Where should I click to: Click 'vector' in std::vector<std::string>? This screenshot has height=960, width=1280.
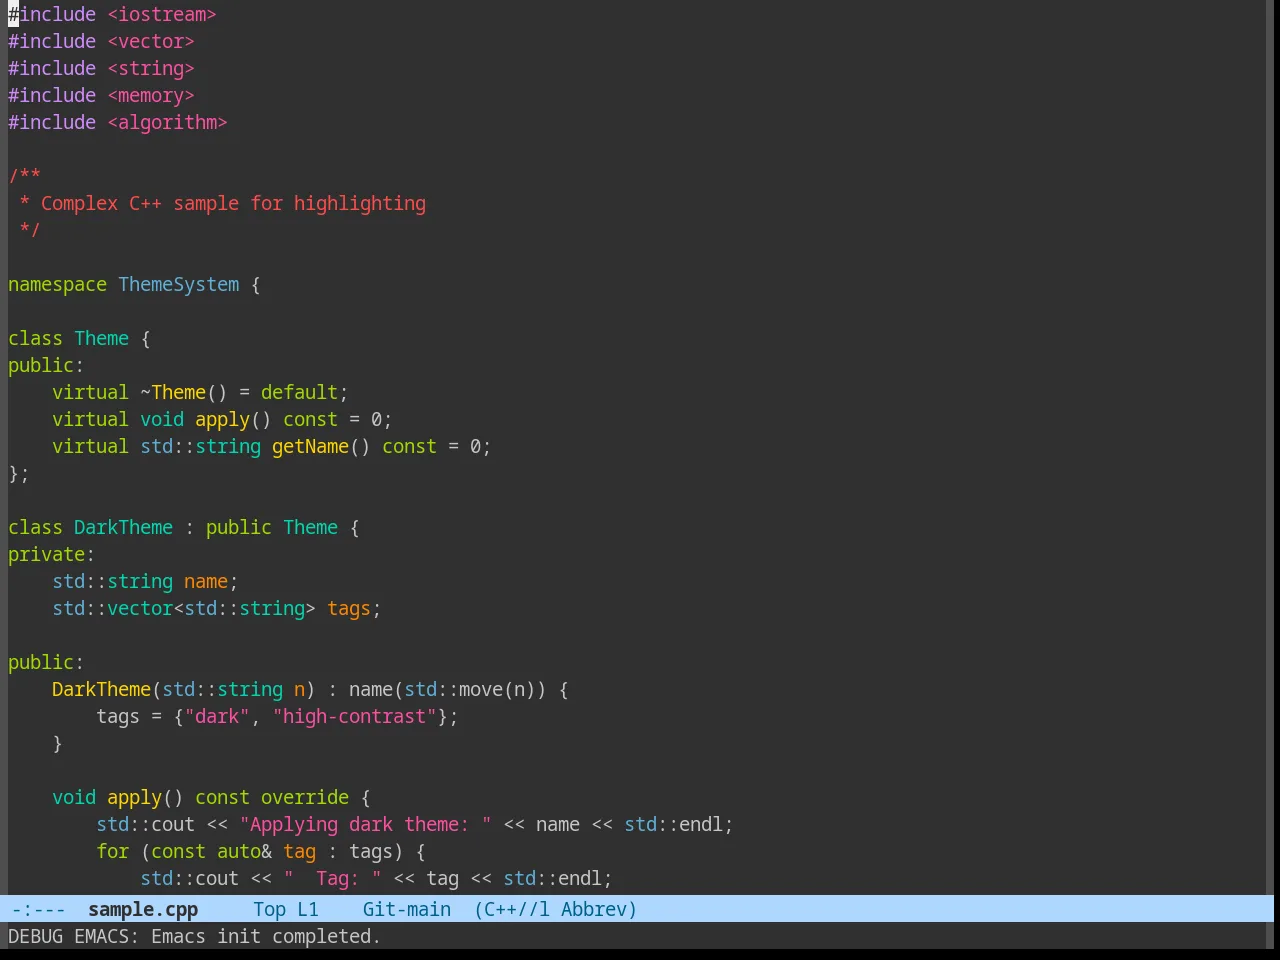pyautogui.click(x=140, y=608)
